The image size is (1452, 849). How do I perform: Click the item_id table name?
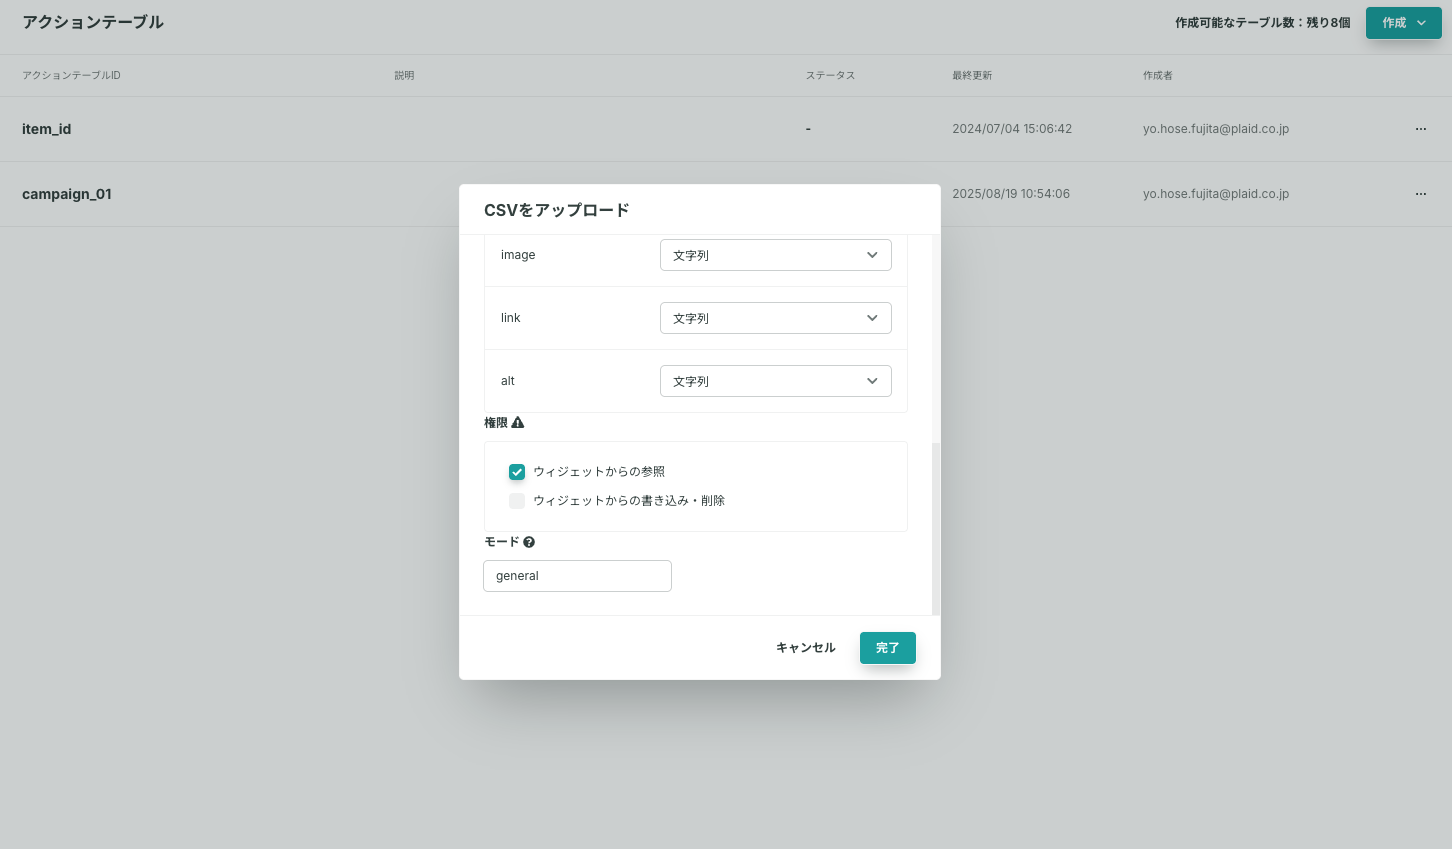click(47, 129)
